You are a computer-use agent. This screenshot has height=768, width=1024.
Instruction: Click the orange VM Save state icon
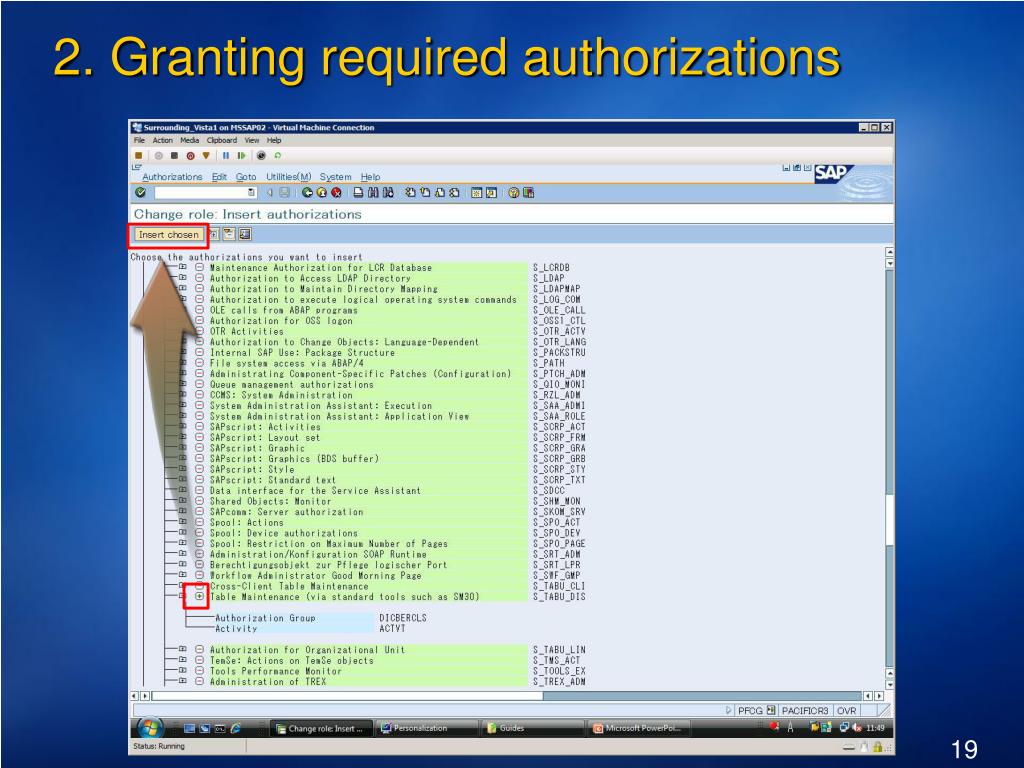(x=206, y=156)
